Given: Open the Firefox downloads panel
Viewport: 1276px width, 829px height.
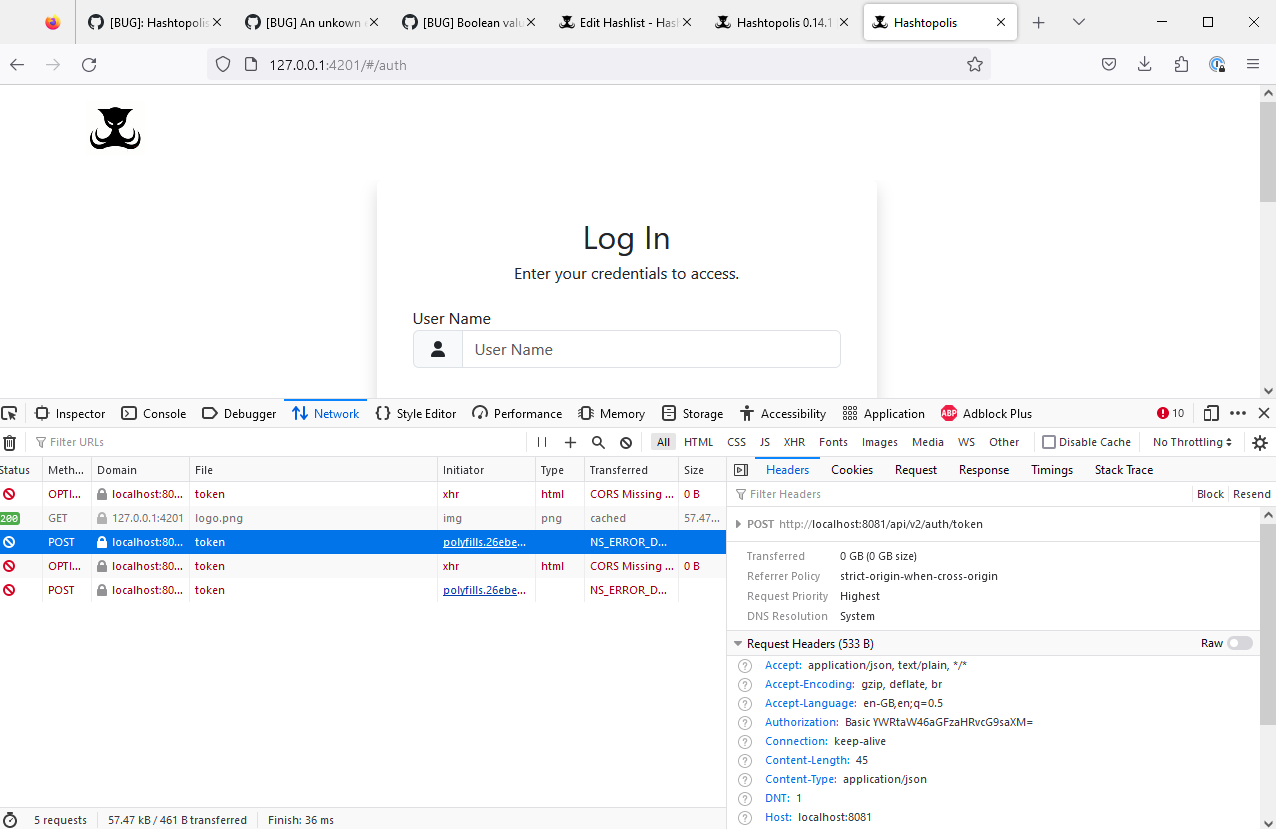Looking at the screenshot, I should (x=1144, y=63).
